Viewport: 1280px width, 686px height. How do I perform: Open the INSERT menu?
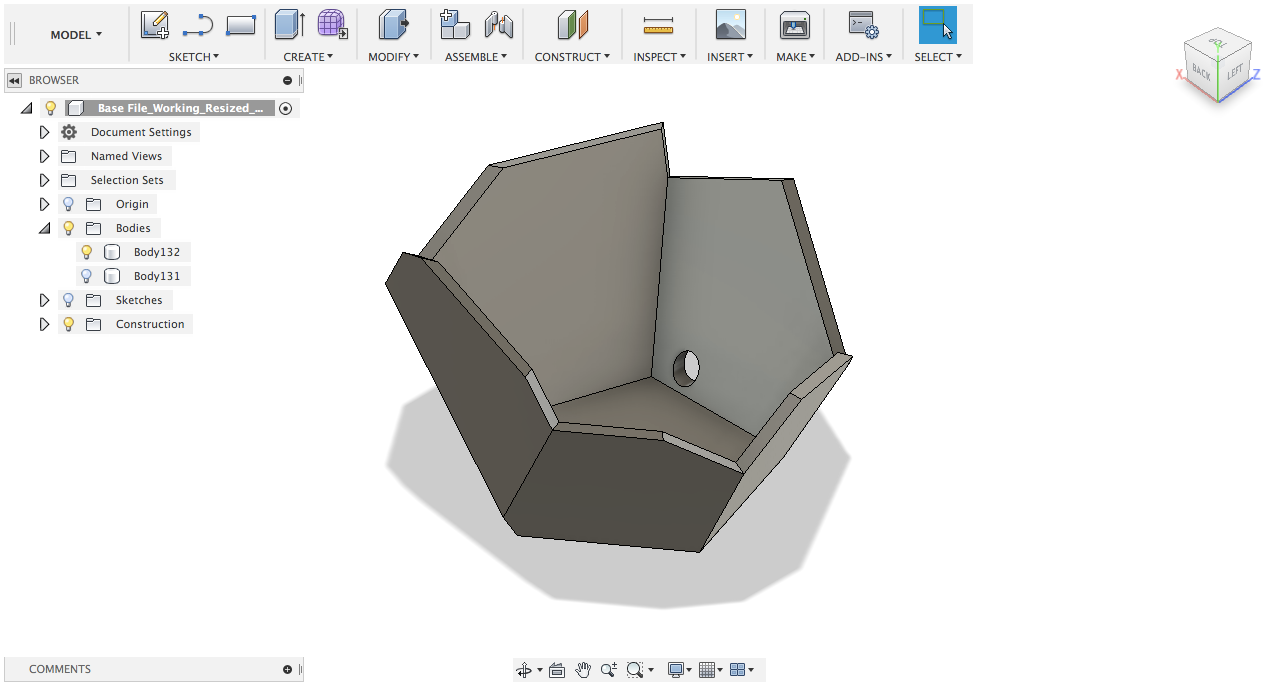pos(730,57)
